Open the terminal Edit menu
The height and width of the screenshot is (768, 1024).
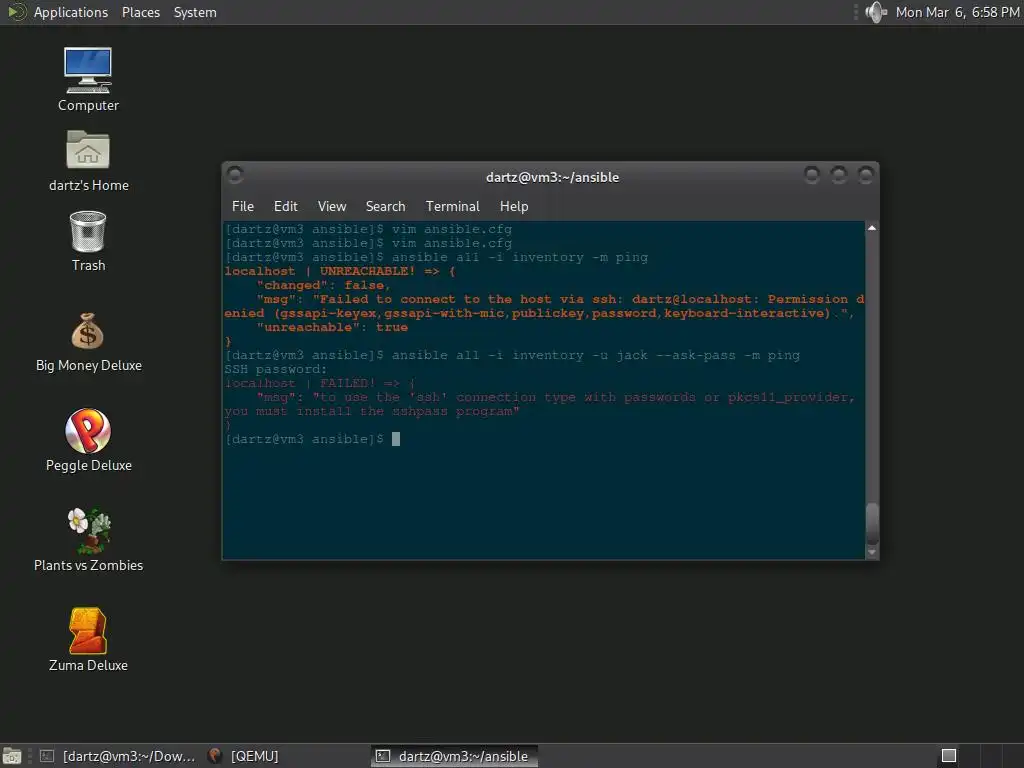pyautogui.click(x=285, y=206)
